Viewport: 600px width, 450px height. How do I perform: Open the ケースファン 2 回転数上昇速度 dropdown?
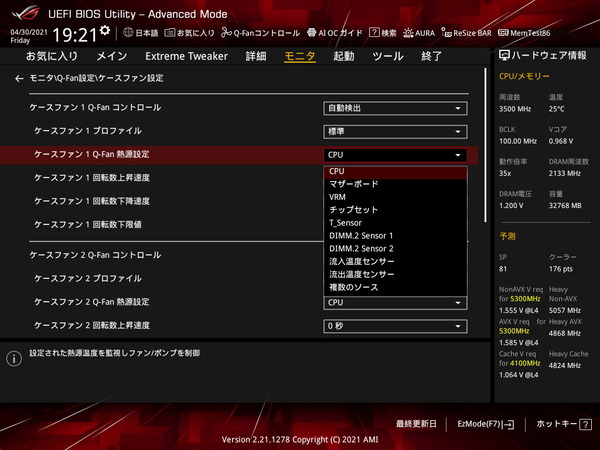pyautogui.click(x=395, y=326)
